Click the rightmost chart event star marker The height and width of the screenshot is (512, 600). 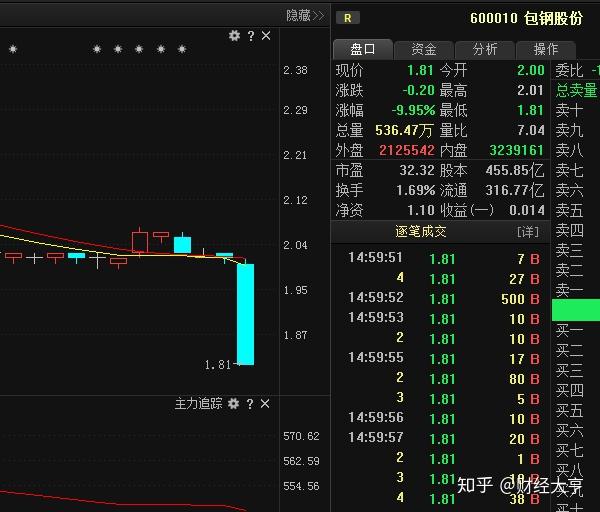[182, 49]
